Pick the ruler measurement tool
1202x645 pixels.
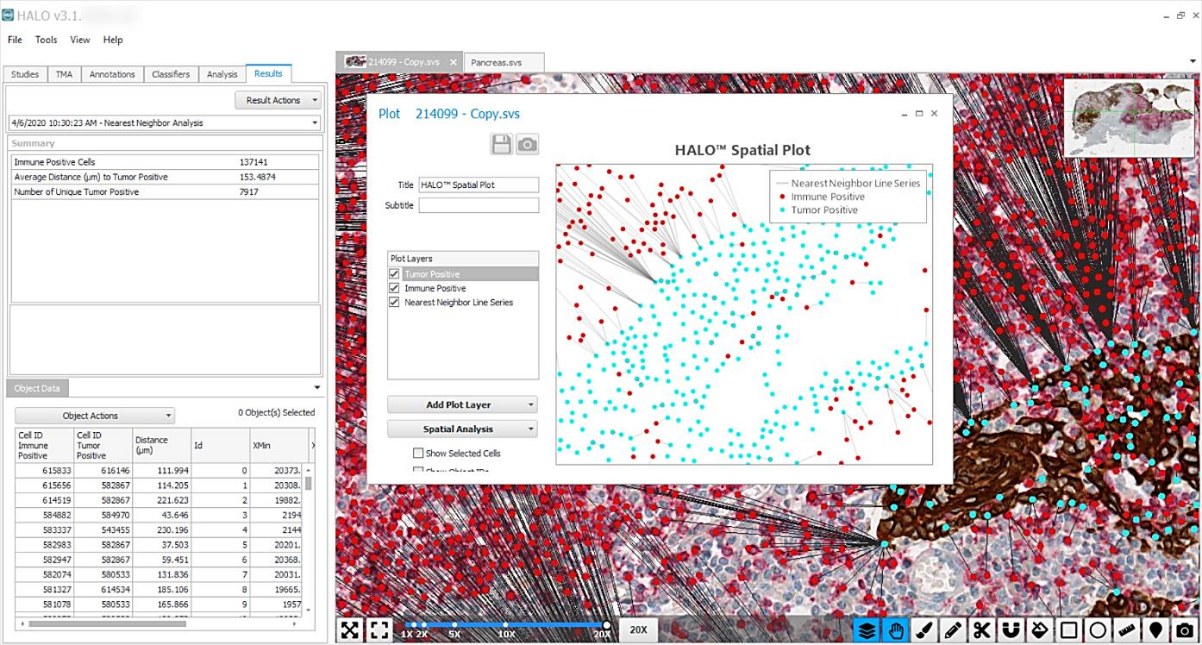tap(1127, 630)
